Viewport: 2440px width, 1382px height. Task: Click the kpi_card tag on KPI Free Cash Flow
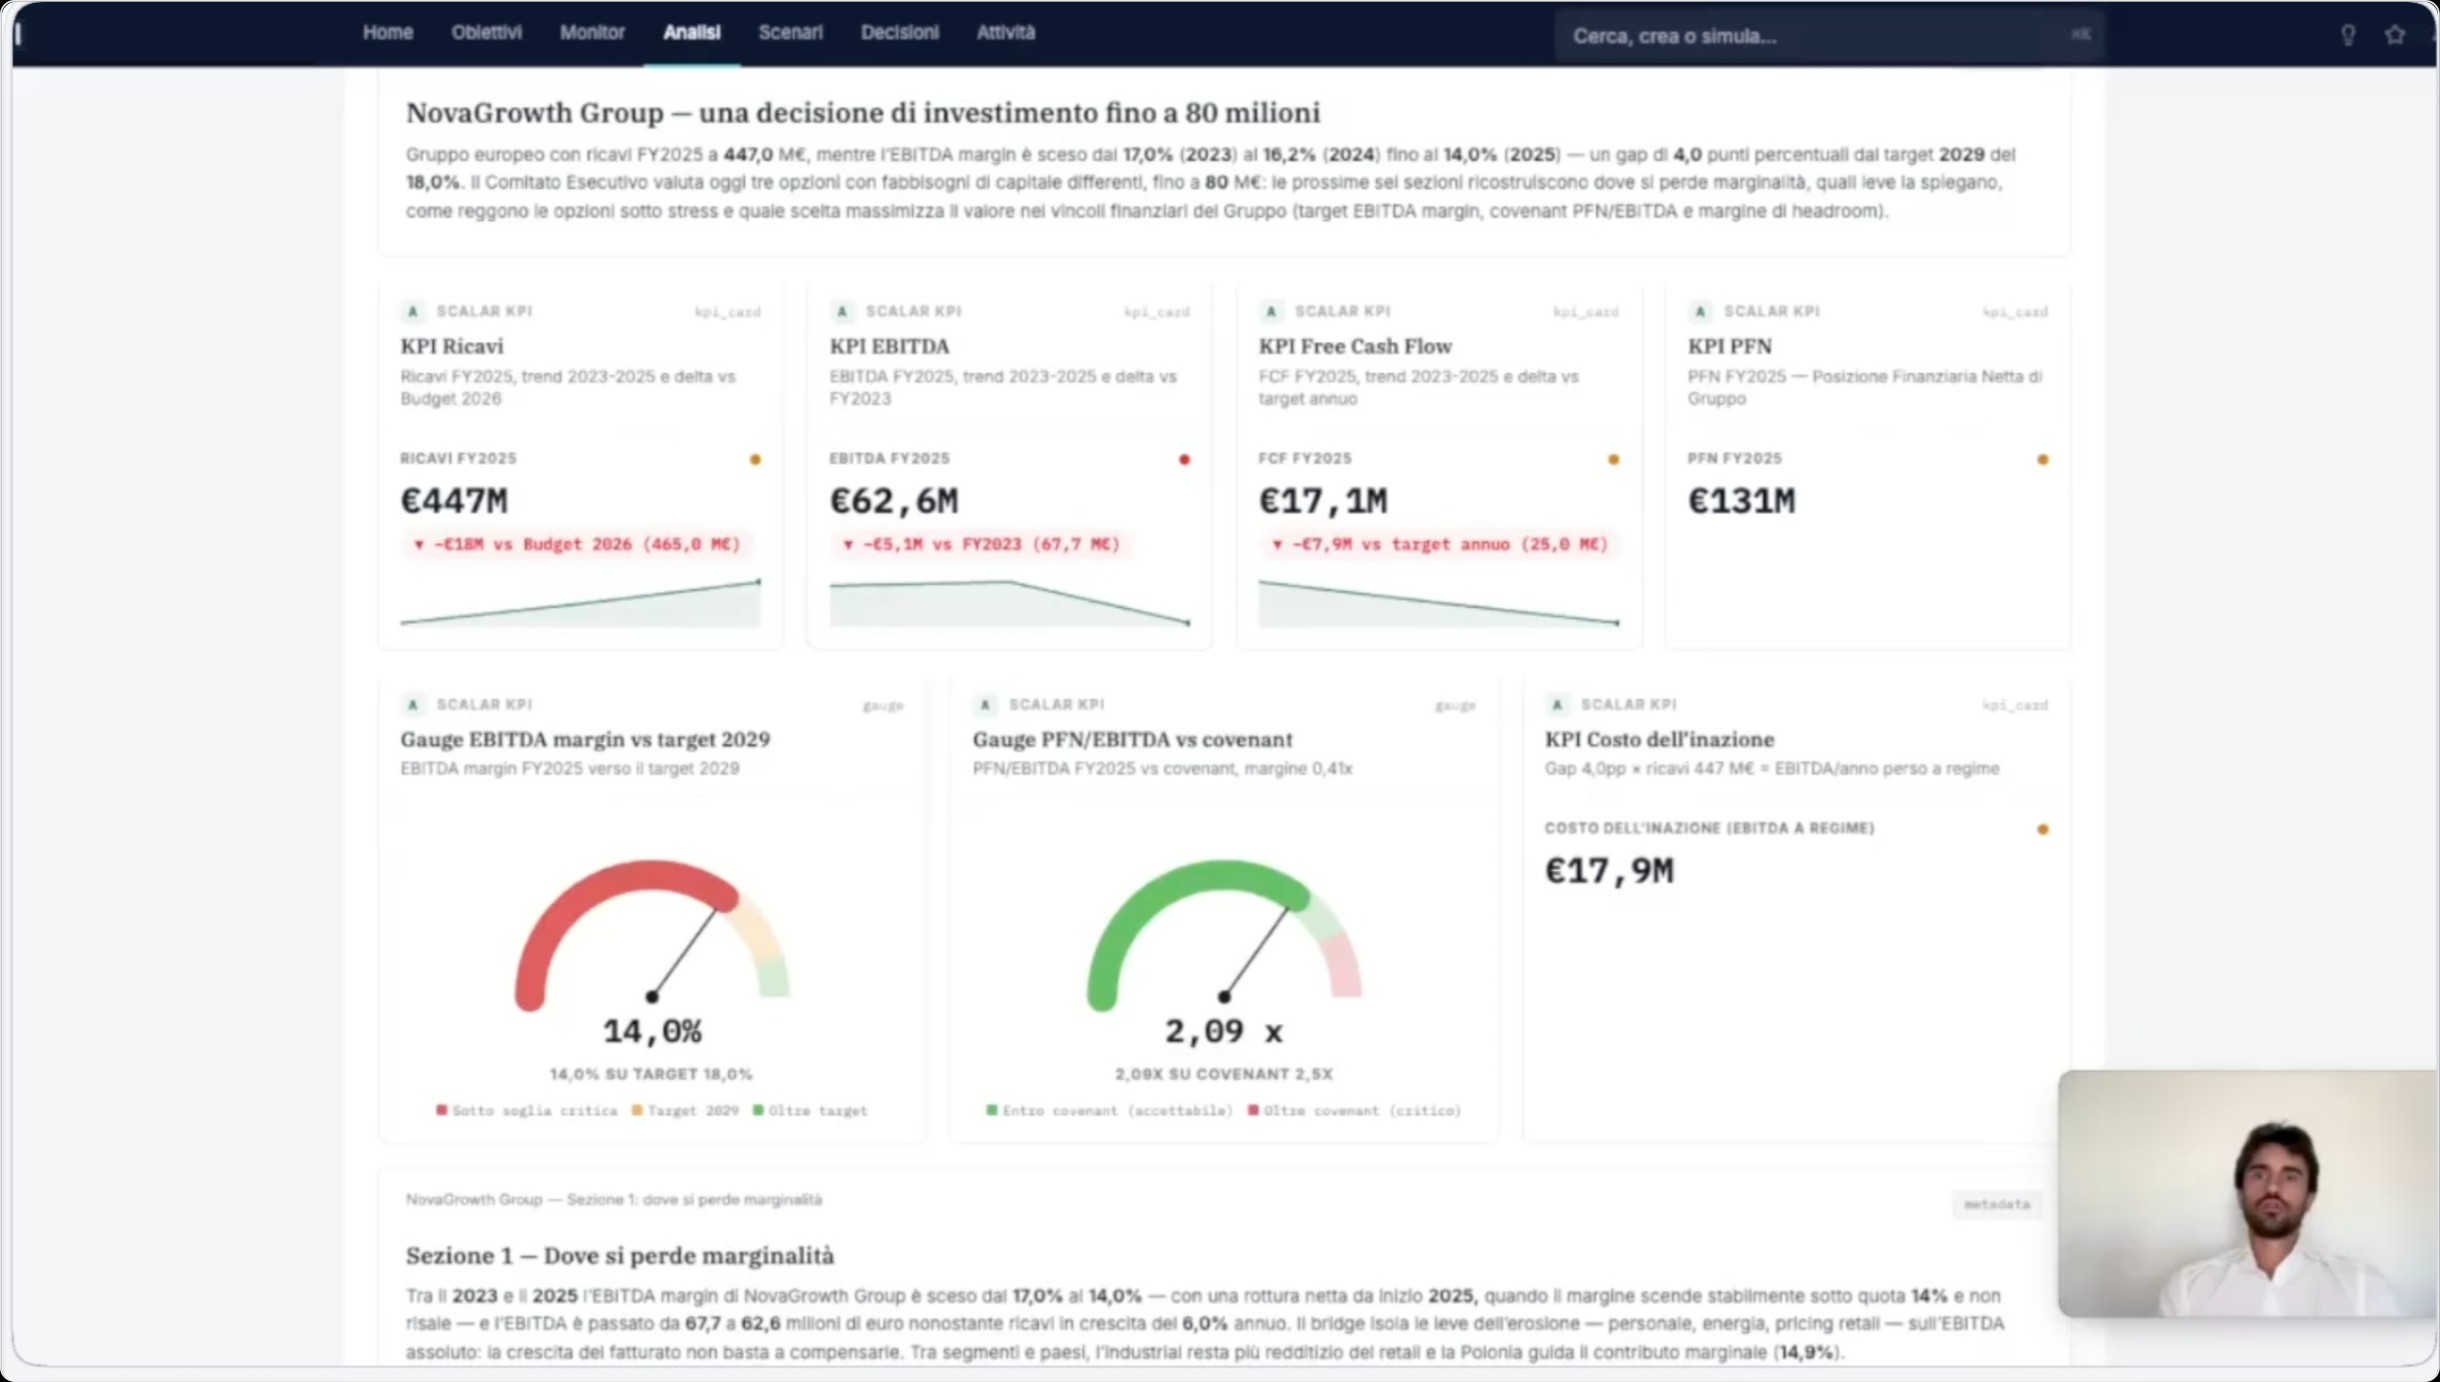click(x=1586, y=312)
